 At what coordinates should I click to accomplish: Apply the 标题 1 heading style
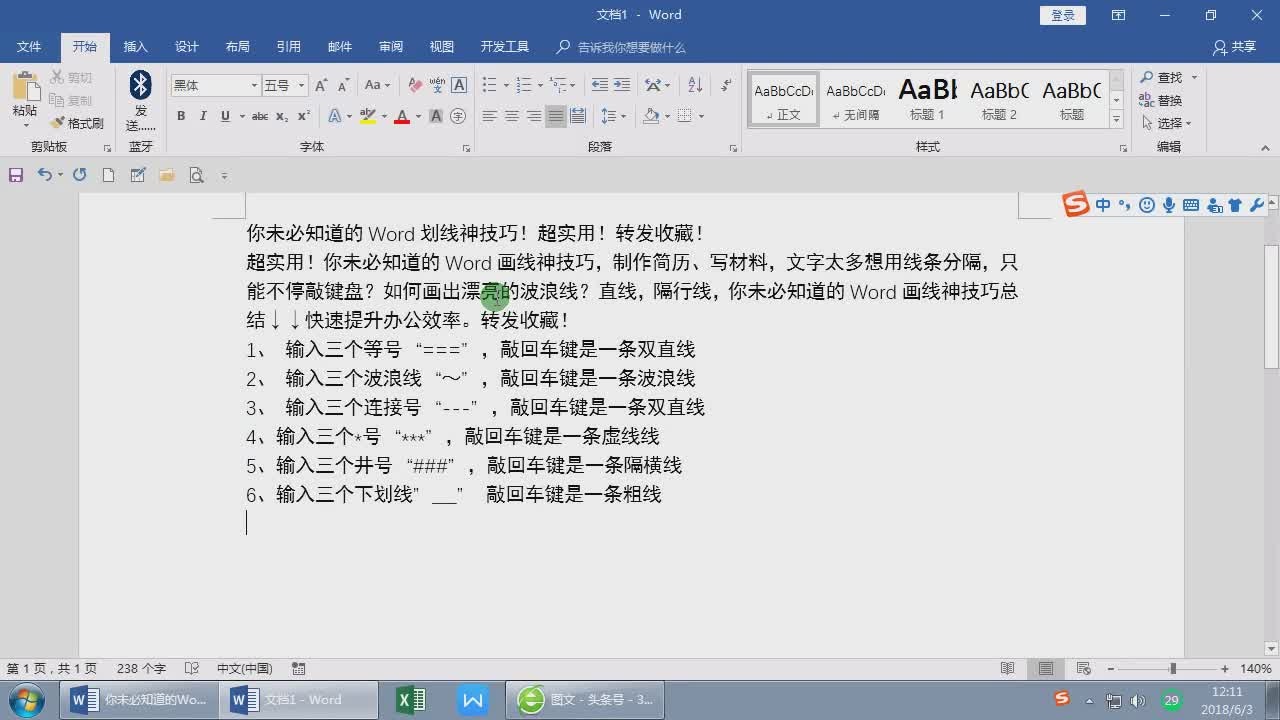pos(927,99)
